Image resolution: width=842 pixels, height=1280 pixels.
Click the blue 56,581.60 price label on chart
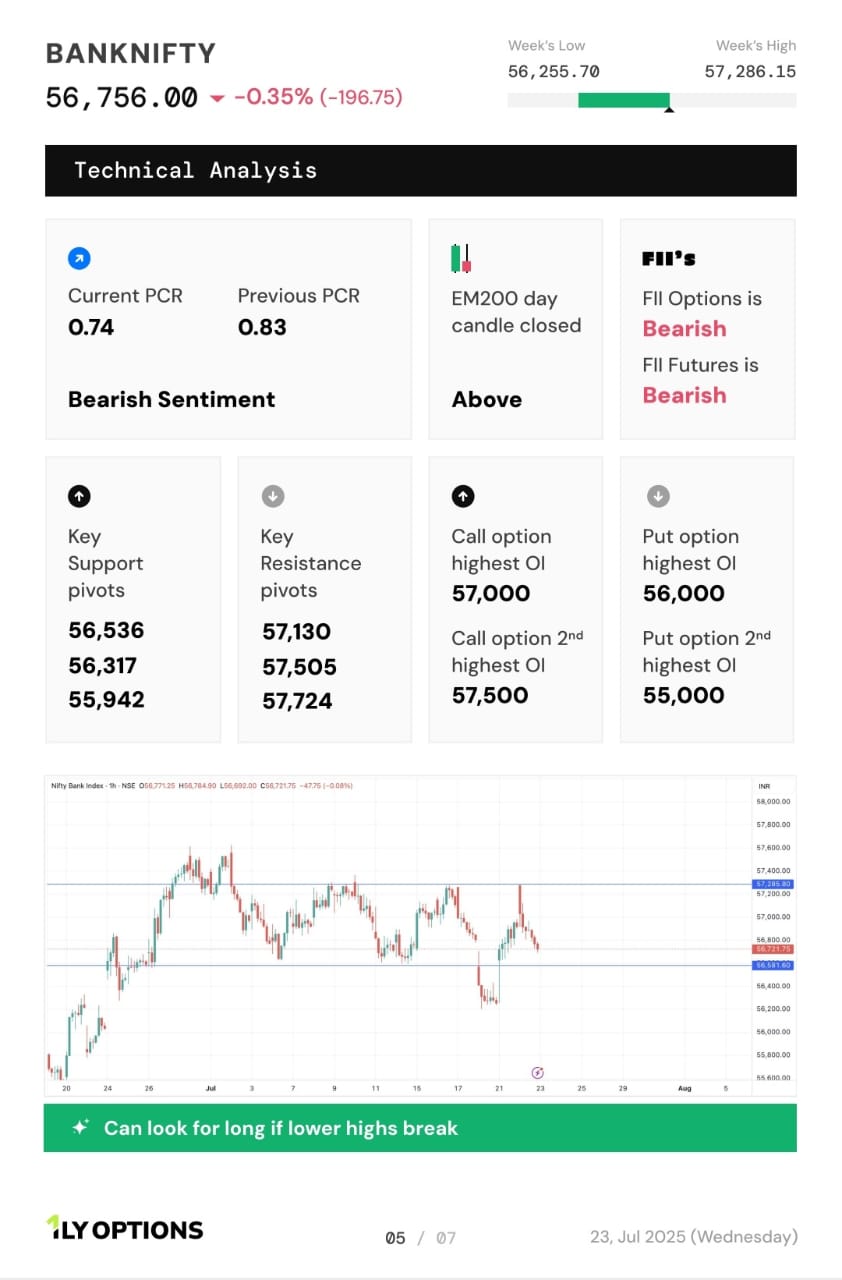(772, 965)
